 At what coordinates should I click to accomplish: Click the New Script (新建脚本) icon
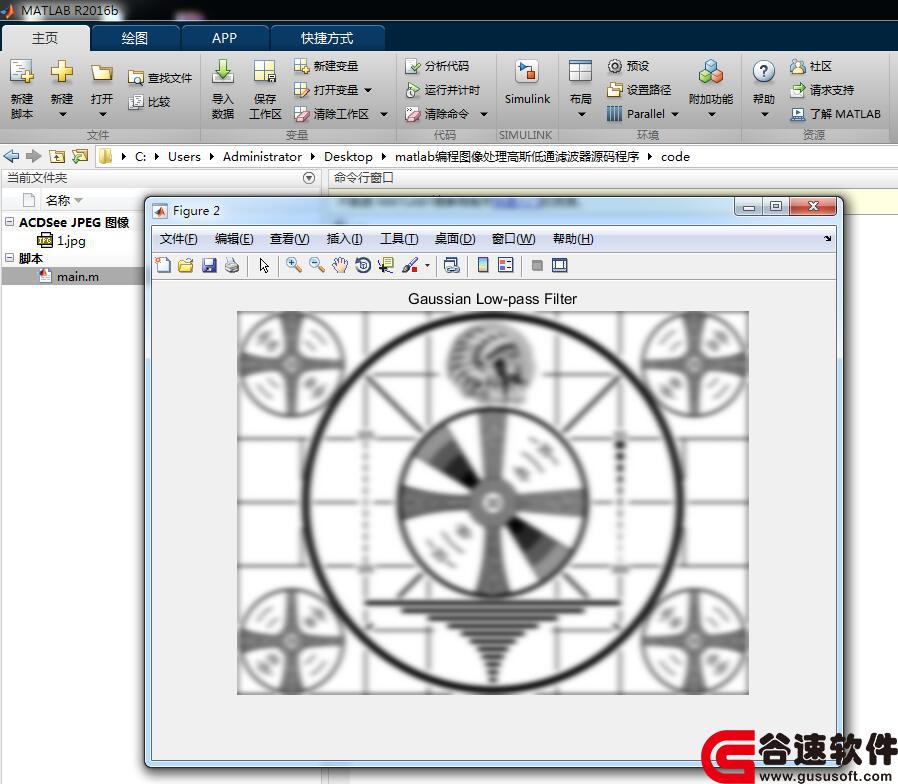(22, 73)
